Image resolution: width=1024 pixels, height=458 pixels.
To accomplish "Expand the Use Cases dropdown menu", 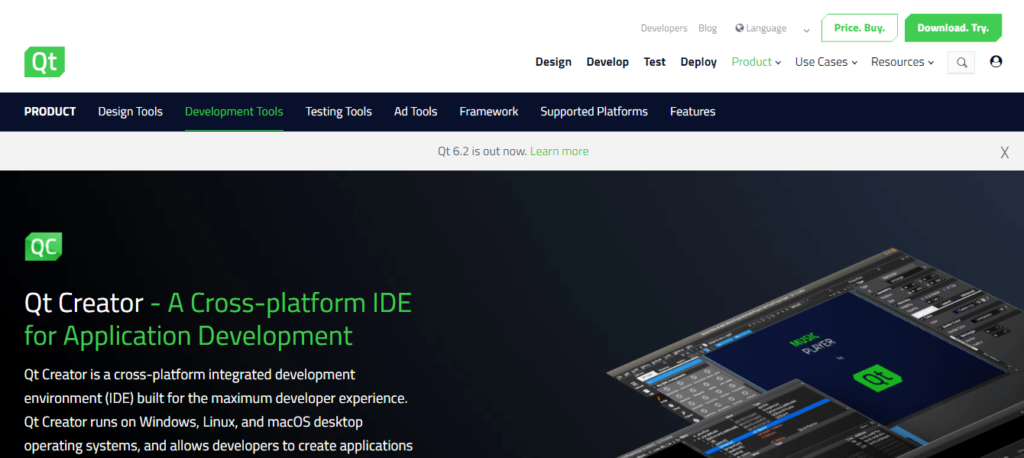I will 826,62.
